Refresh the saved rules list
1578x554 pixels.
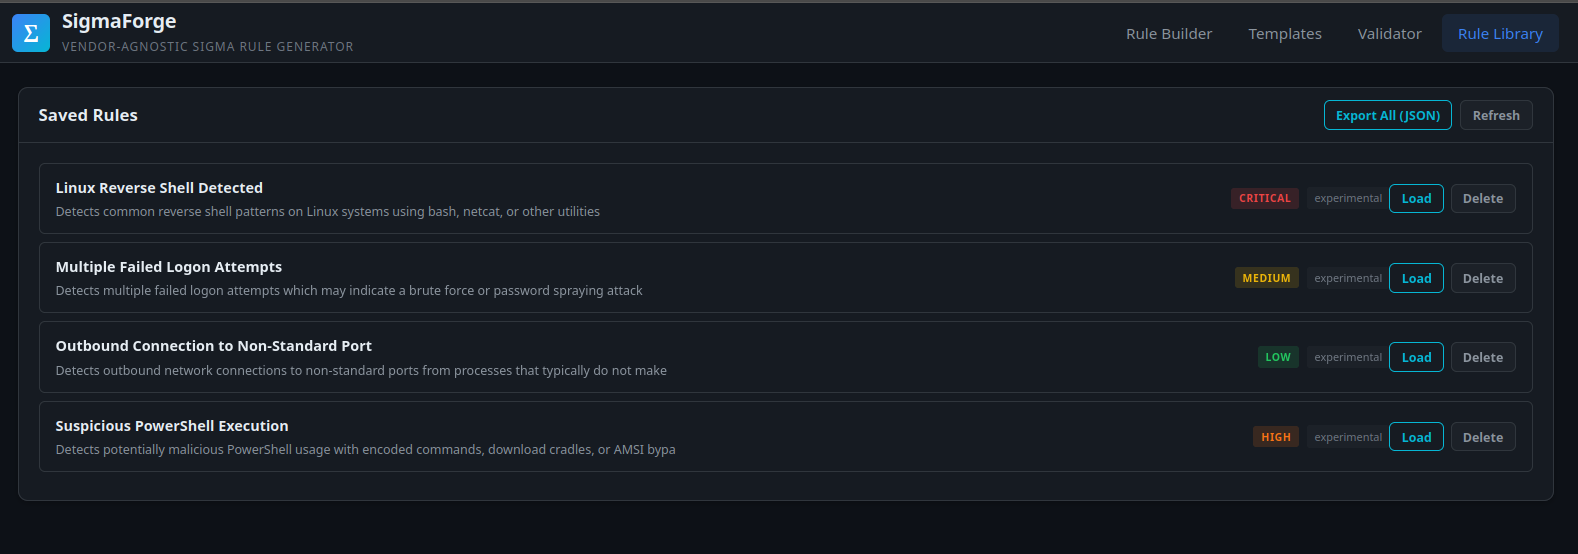(x=1495, y=116)
